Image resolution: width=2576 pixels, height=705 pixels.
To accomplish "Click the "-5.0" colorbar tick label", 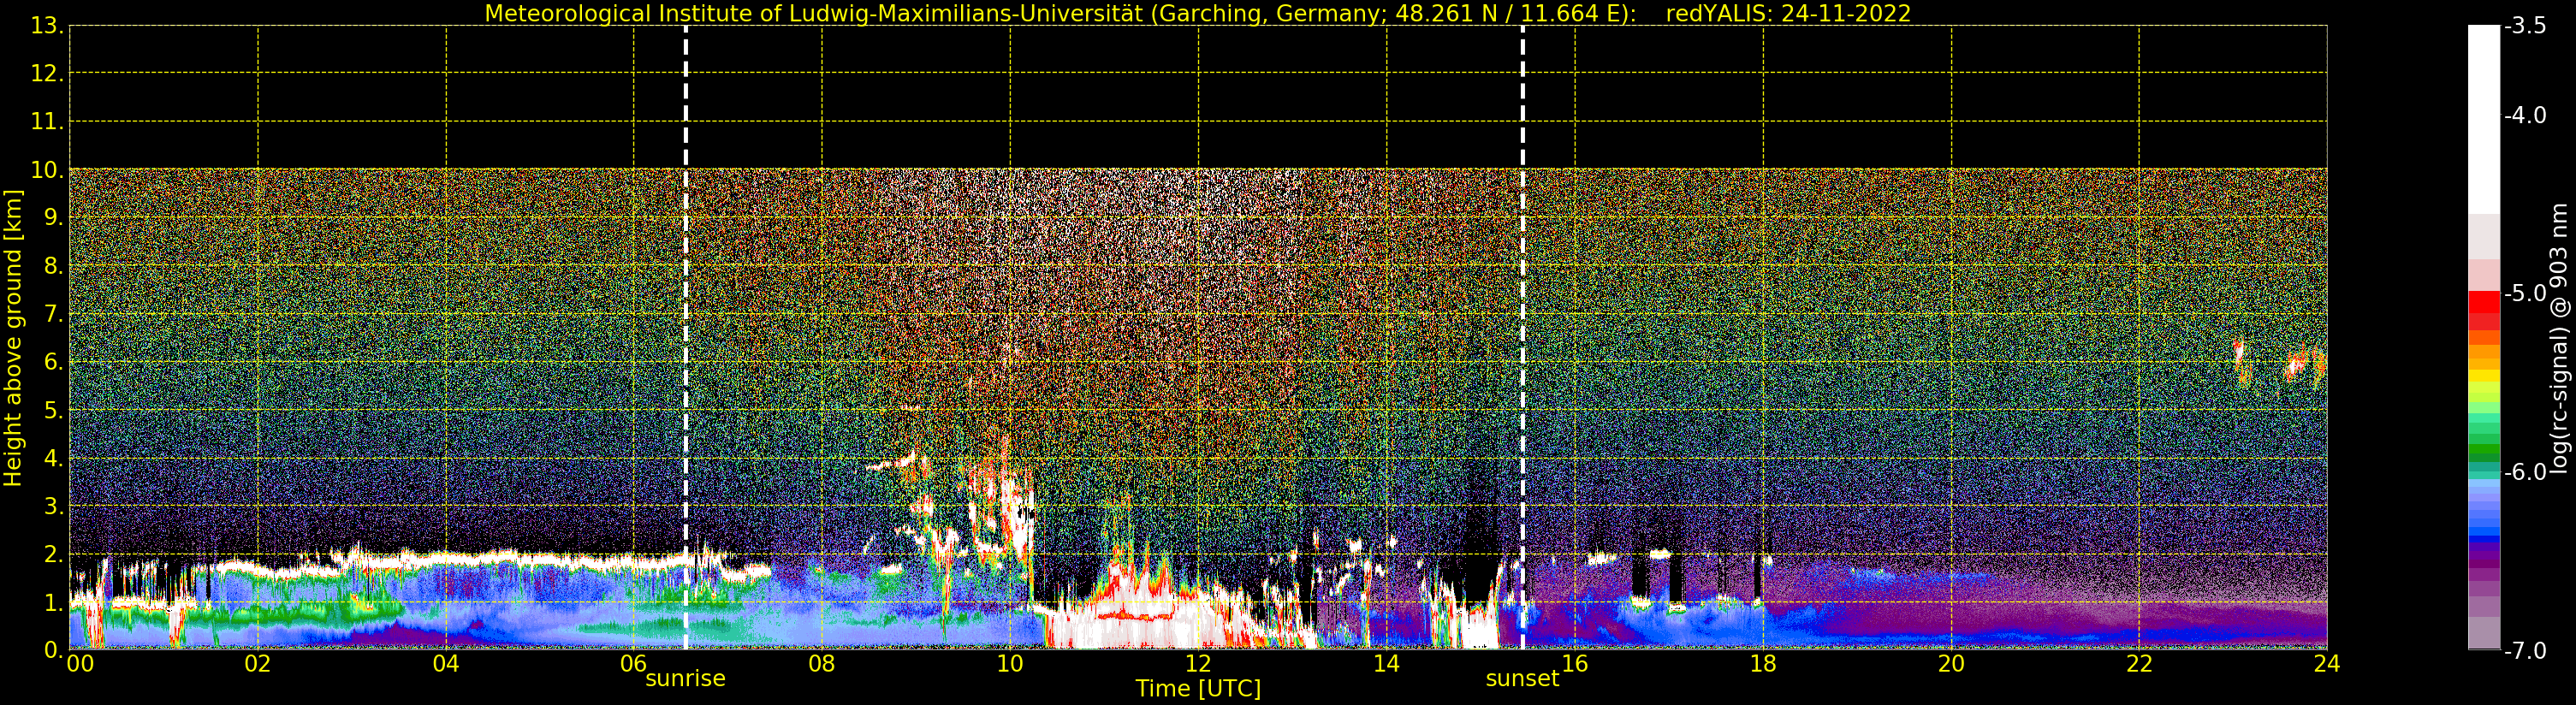I will (x=2525, y=294).
